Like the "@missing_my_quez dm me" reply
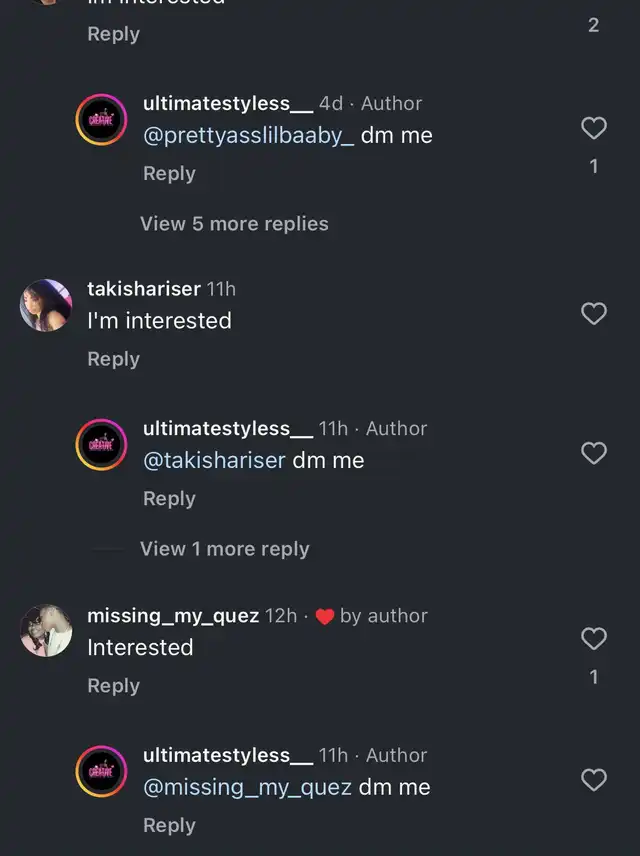The image size is (640, 856). [x=594, y=780]
